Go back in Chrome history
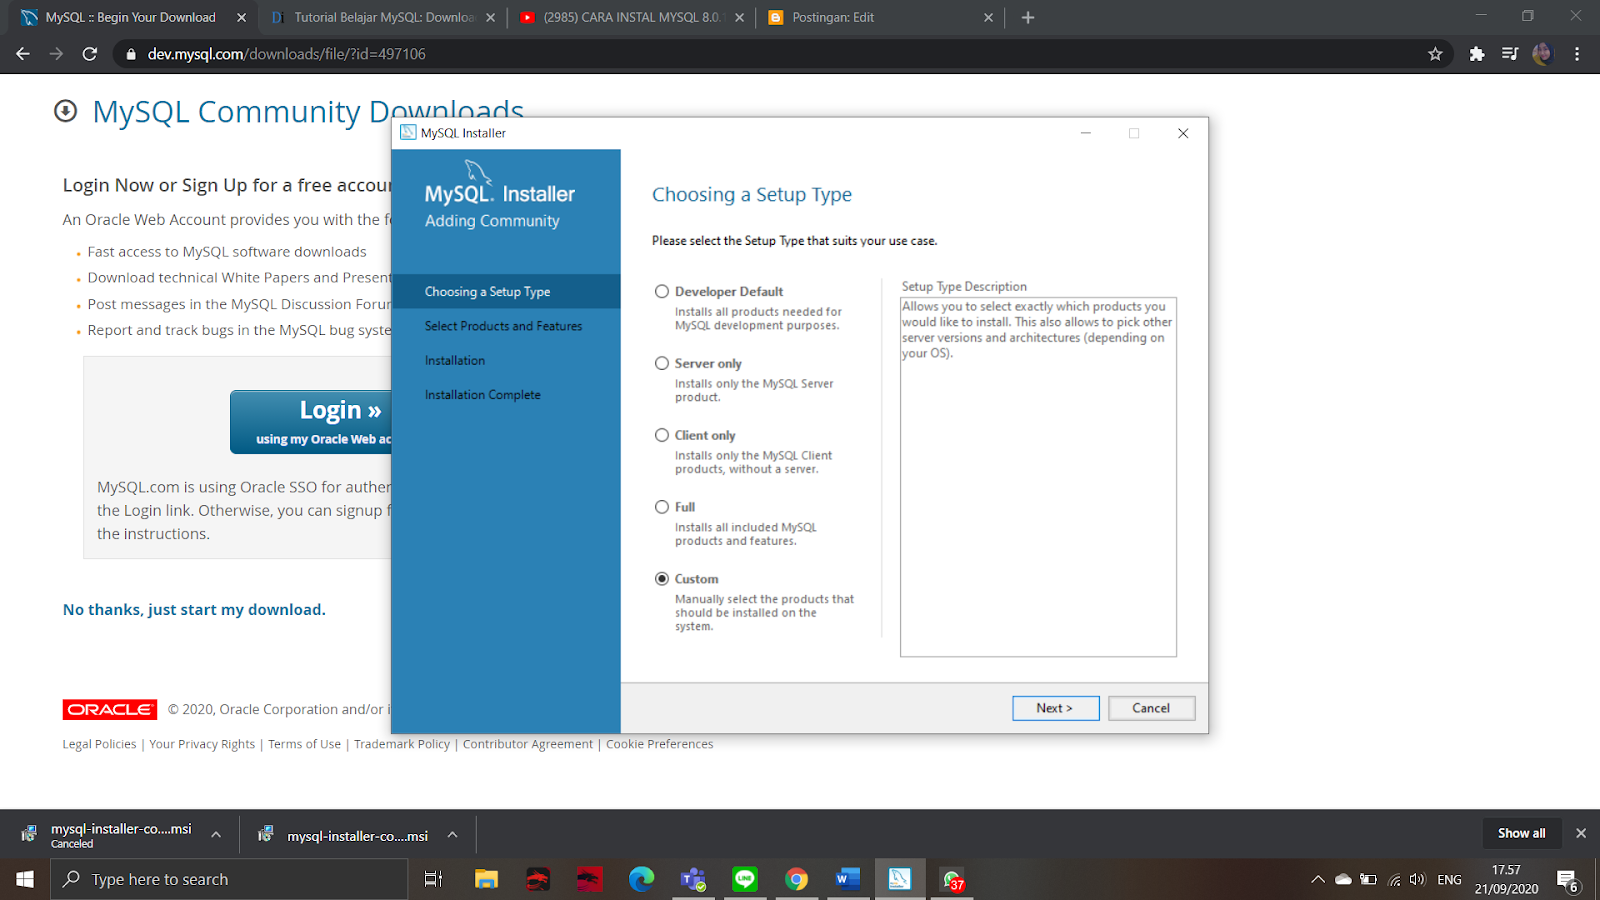1600x900 pixels. click(23, 54)
